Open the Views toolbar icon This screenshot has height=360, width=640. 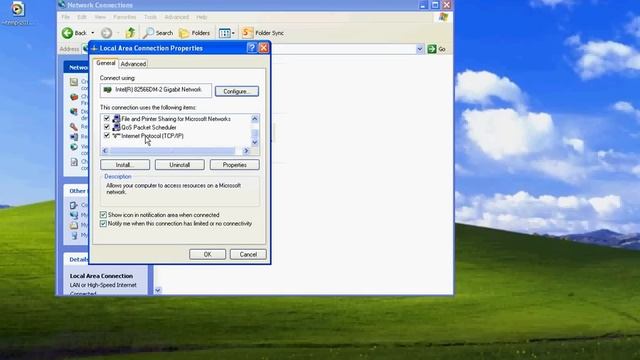(224, 33)
